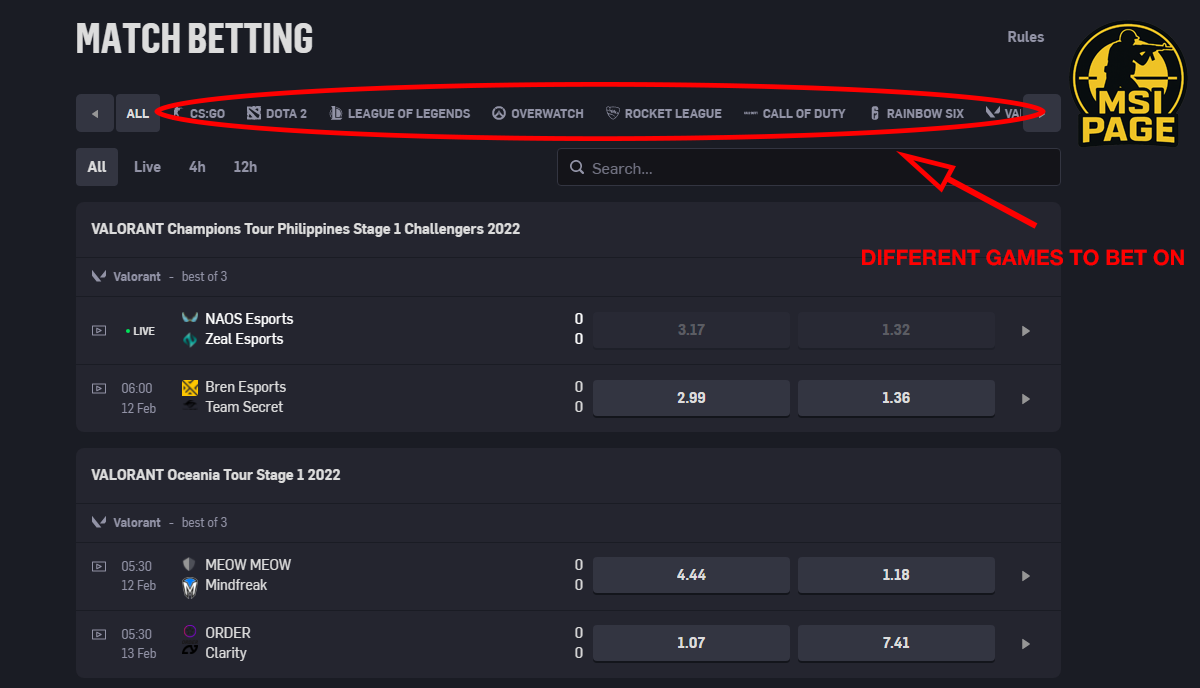This screenshot has width=1200, height=688.
Task: Switch to League of Legends matches
Action: coord(399,113)
